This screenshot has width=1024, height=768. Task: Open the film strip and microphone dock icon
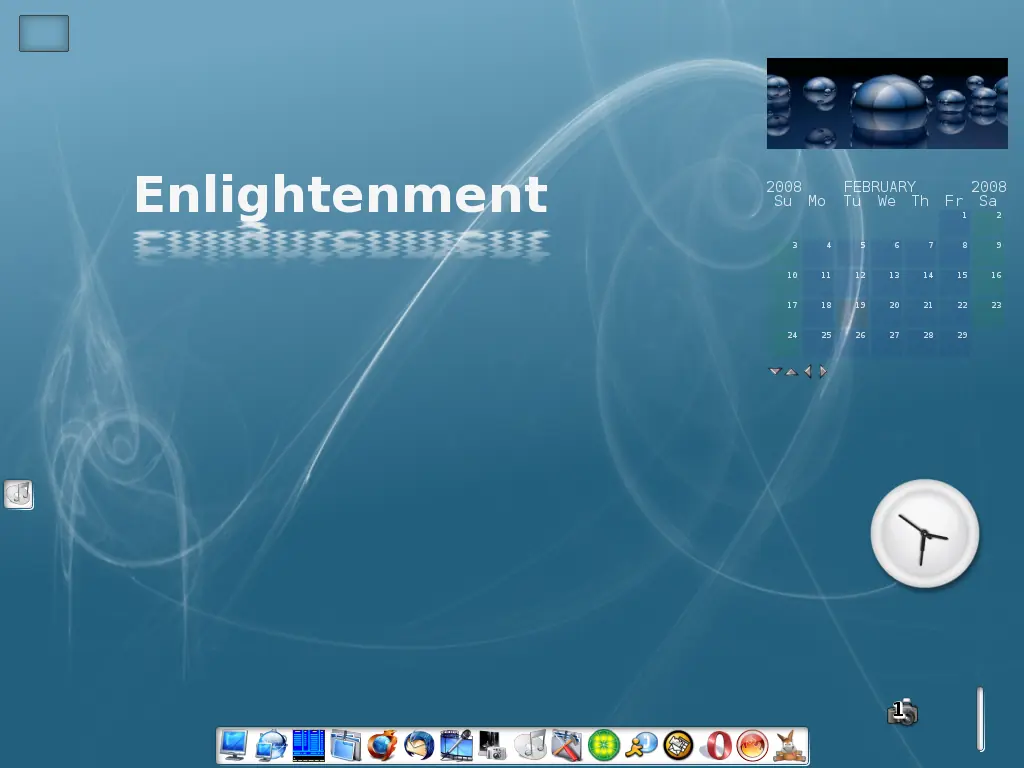coord(456,745)
